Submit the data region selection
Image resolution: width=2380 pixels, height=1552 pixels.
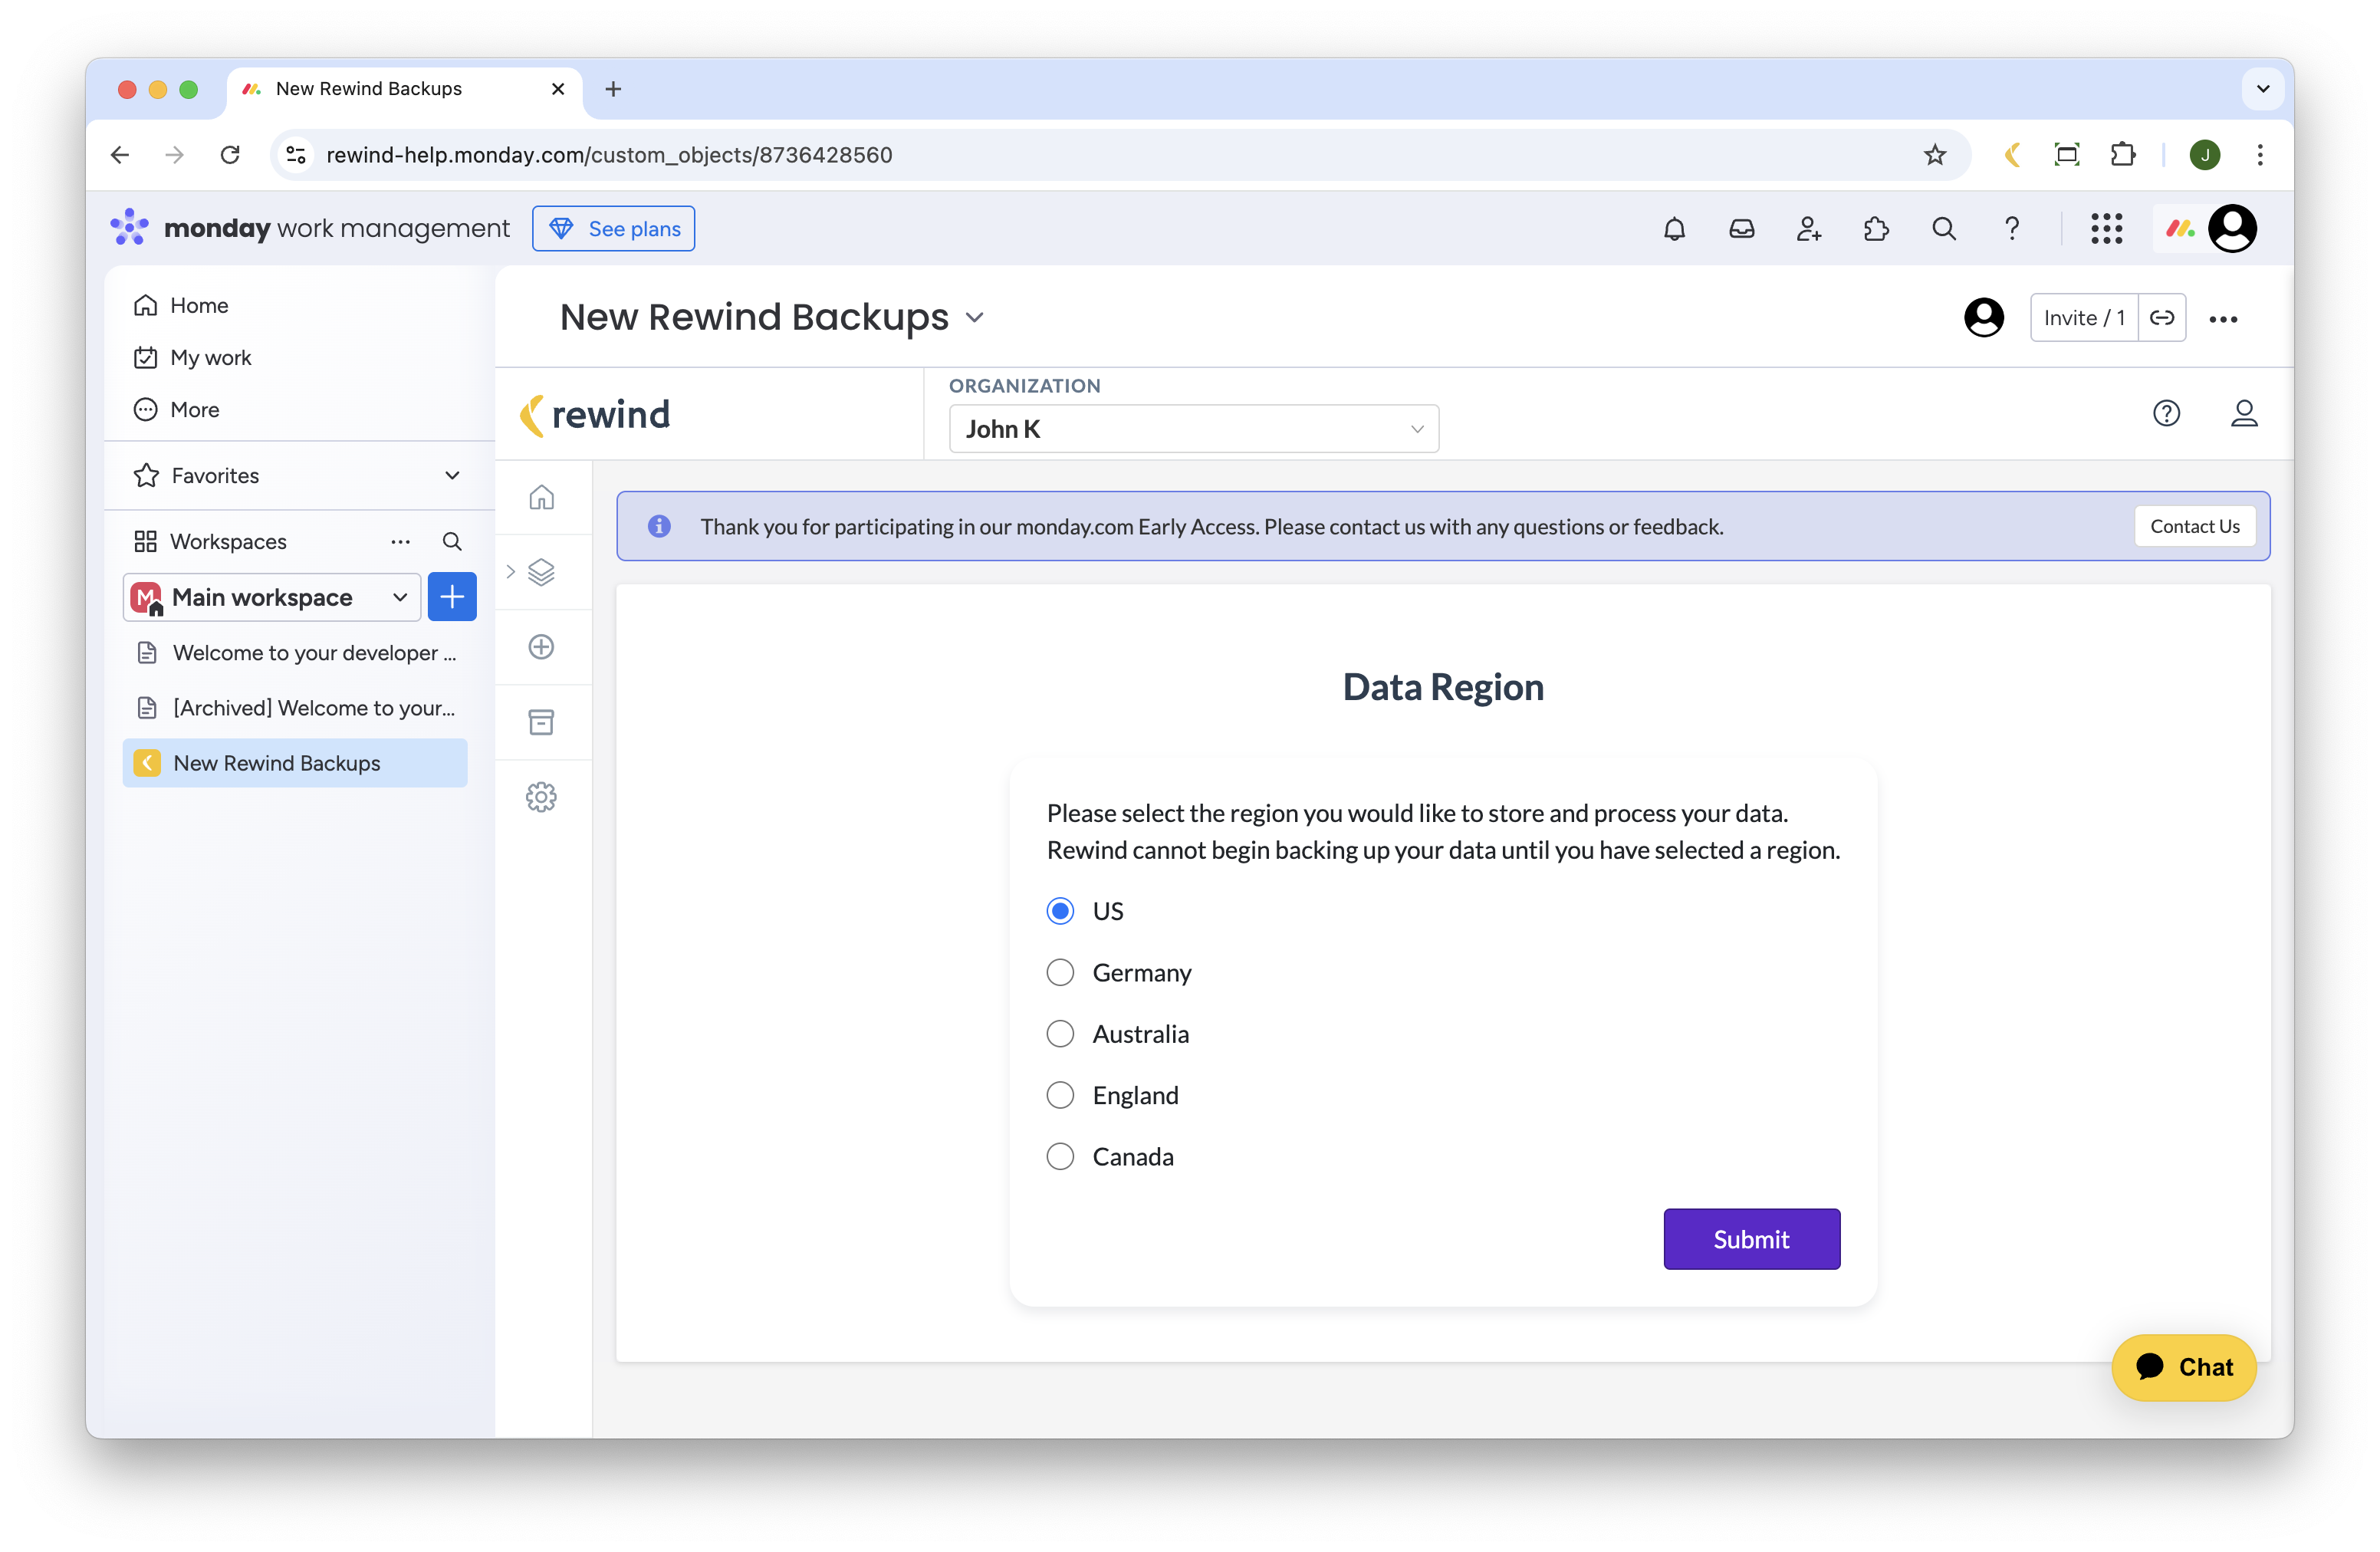(x=1751, y=1239)
